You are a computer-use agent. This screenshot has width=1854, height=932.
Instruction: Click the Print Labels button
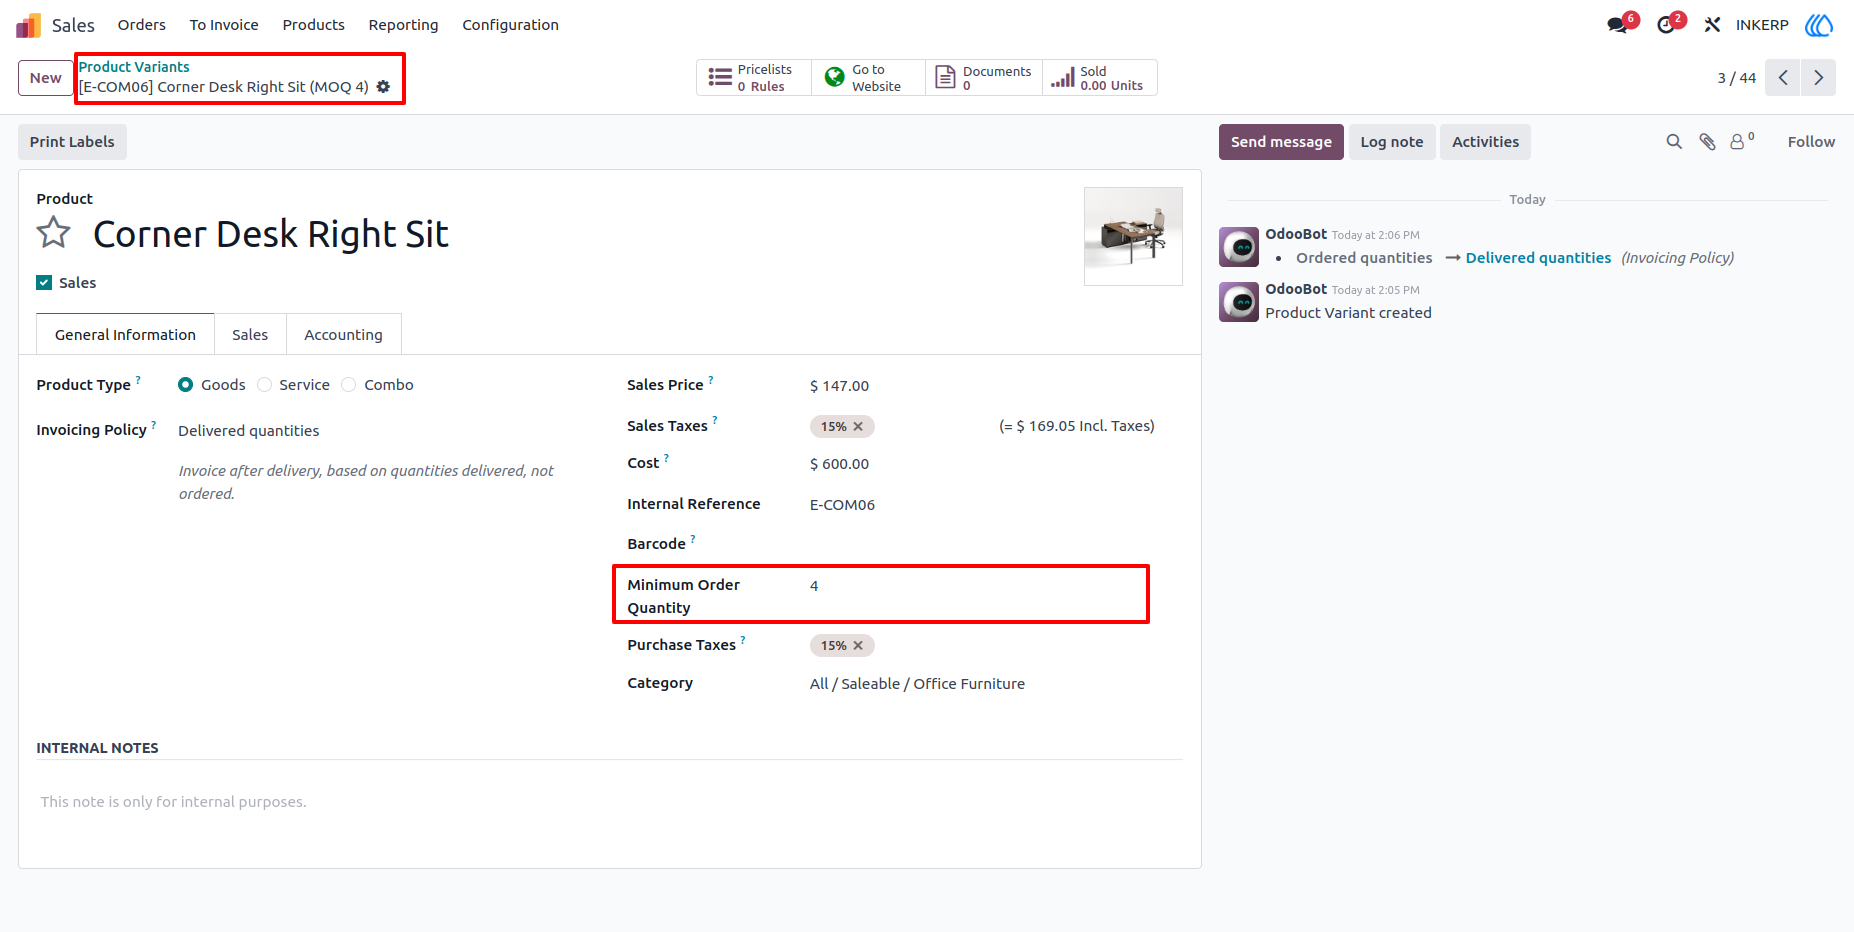72,142
